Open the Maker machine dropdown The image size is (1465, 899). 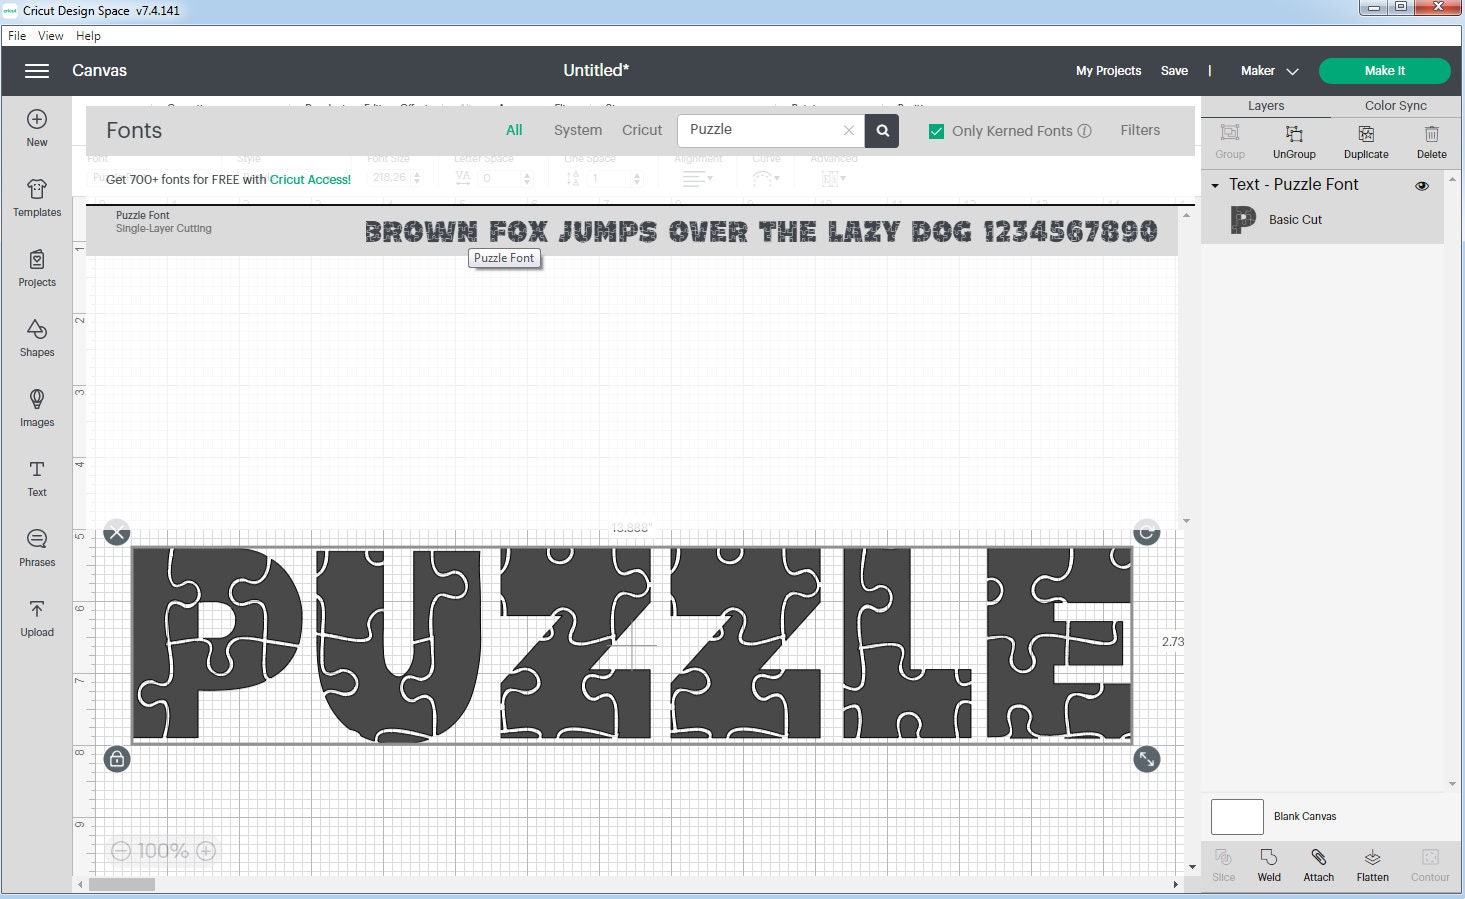[1267, 70]
